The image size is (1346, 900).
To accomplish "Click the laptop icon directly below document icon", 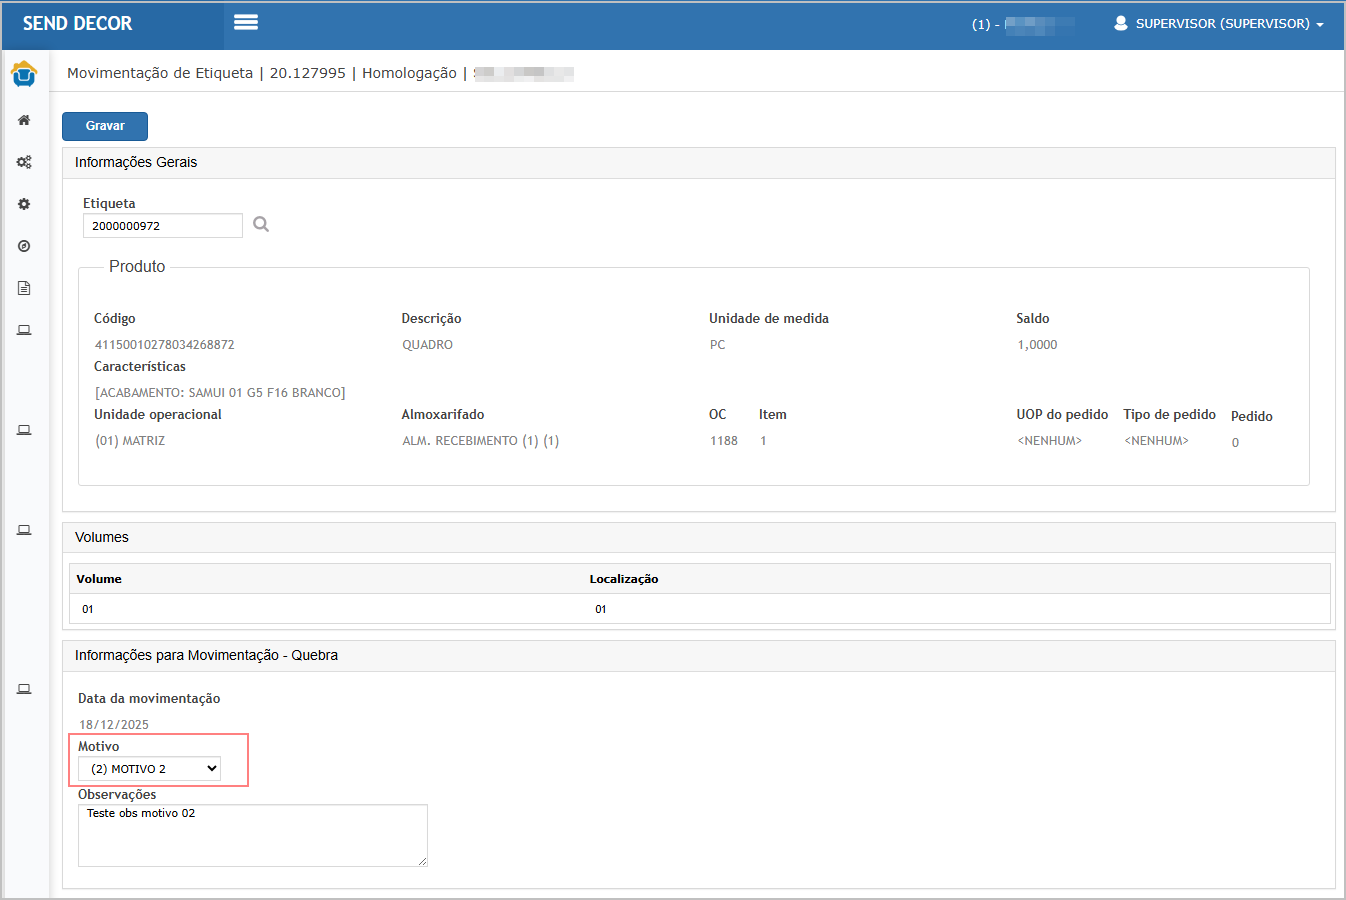I will [24, 330].
